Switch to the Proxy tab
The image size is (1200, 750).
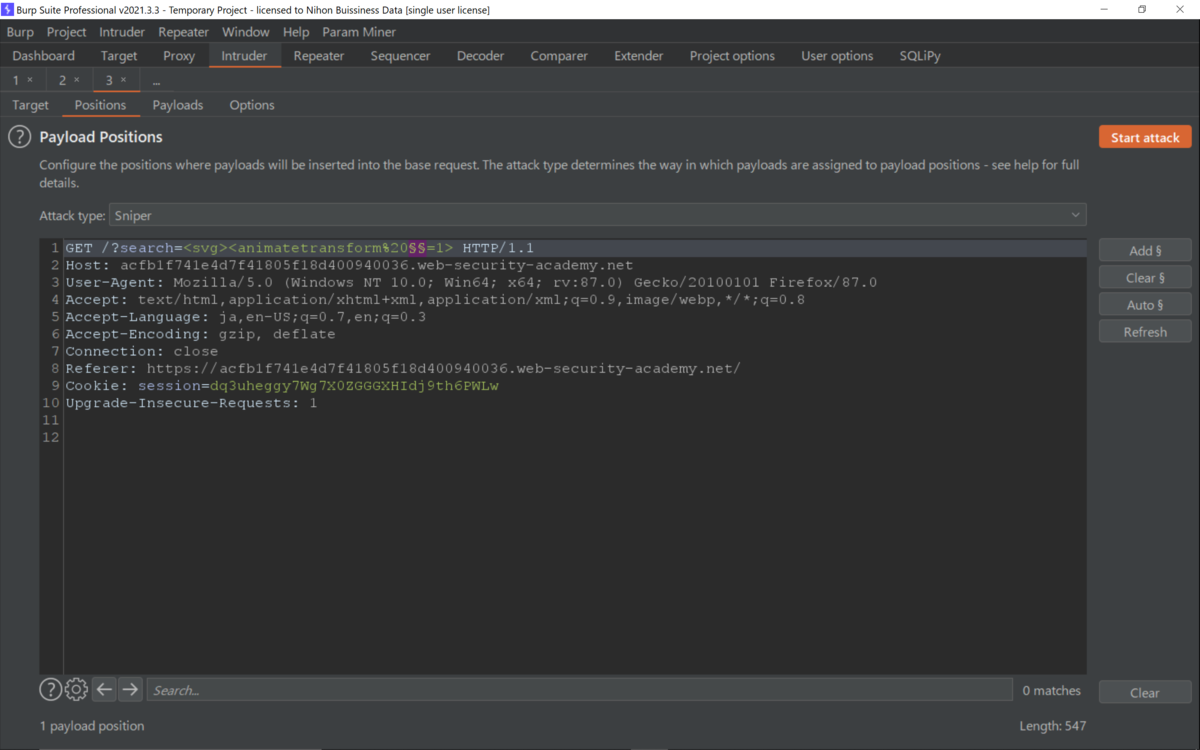(x=179, y=56)
